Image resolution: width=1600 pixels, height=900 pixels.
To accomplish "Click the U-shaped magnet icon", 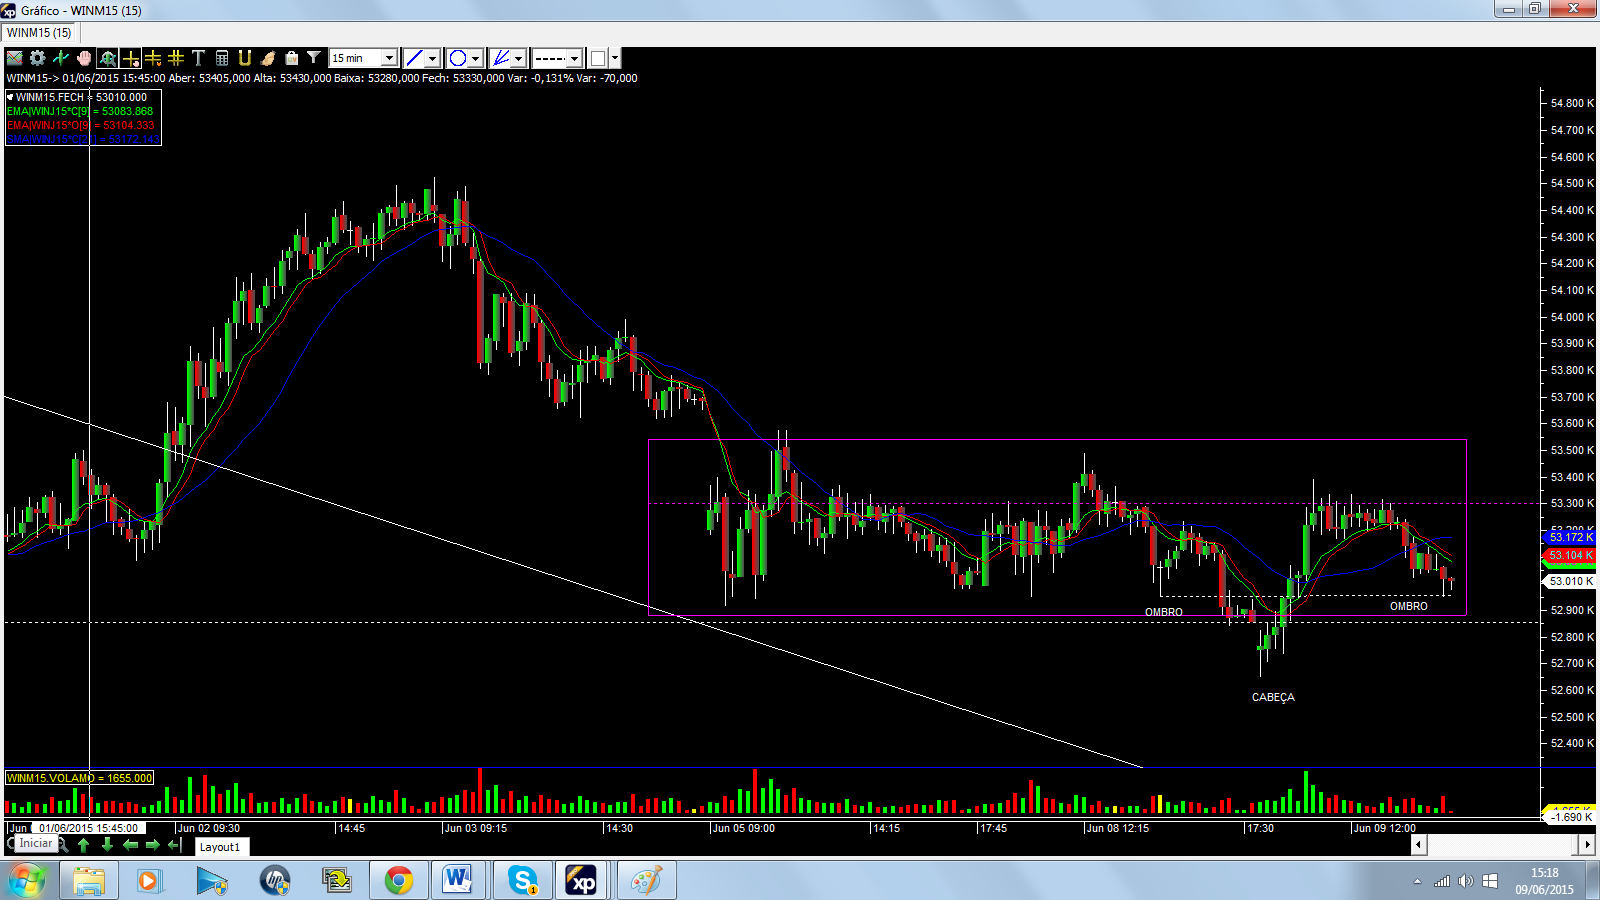I will 244,58.
